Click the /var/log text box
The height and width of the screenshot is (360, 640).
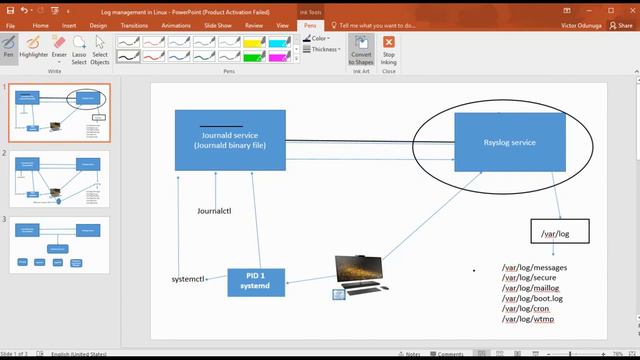coord(560,231)
